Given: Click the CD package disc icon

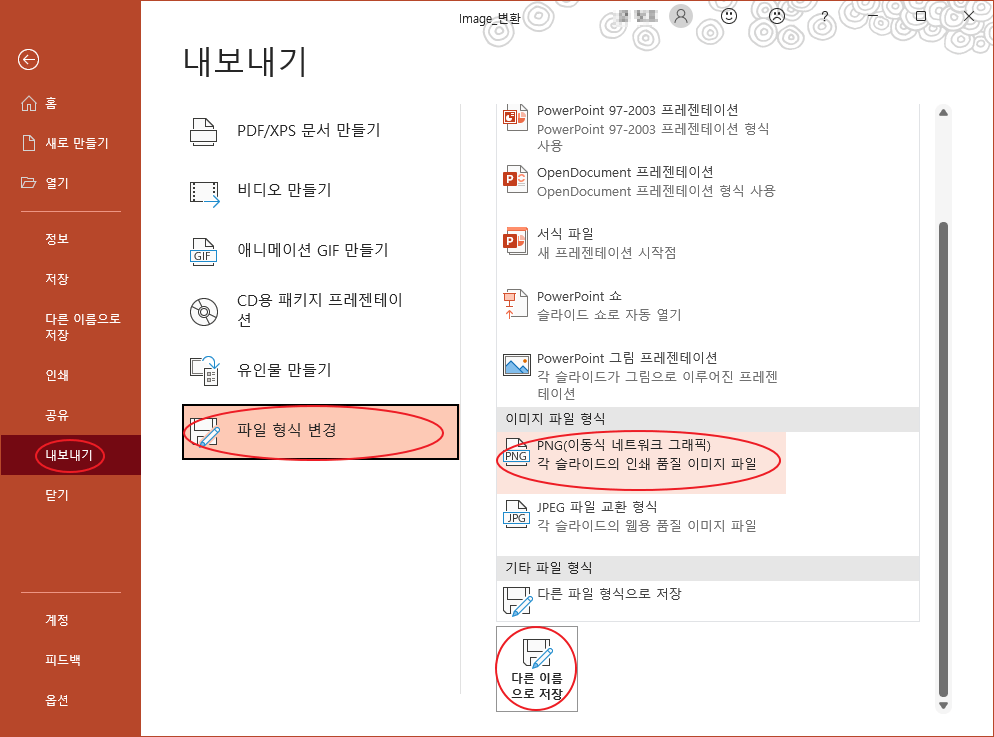Looking at the screenshot, I should coord(204,312).
